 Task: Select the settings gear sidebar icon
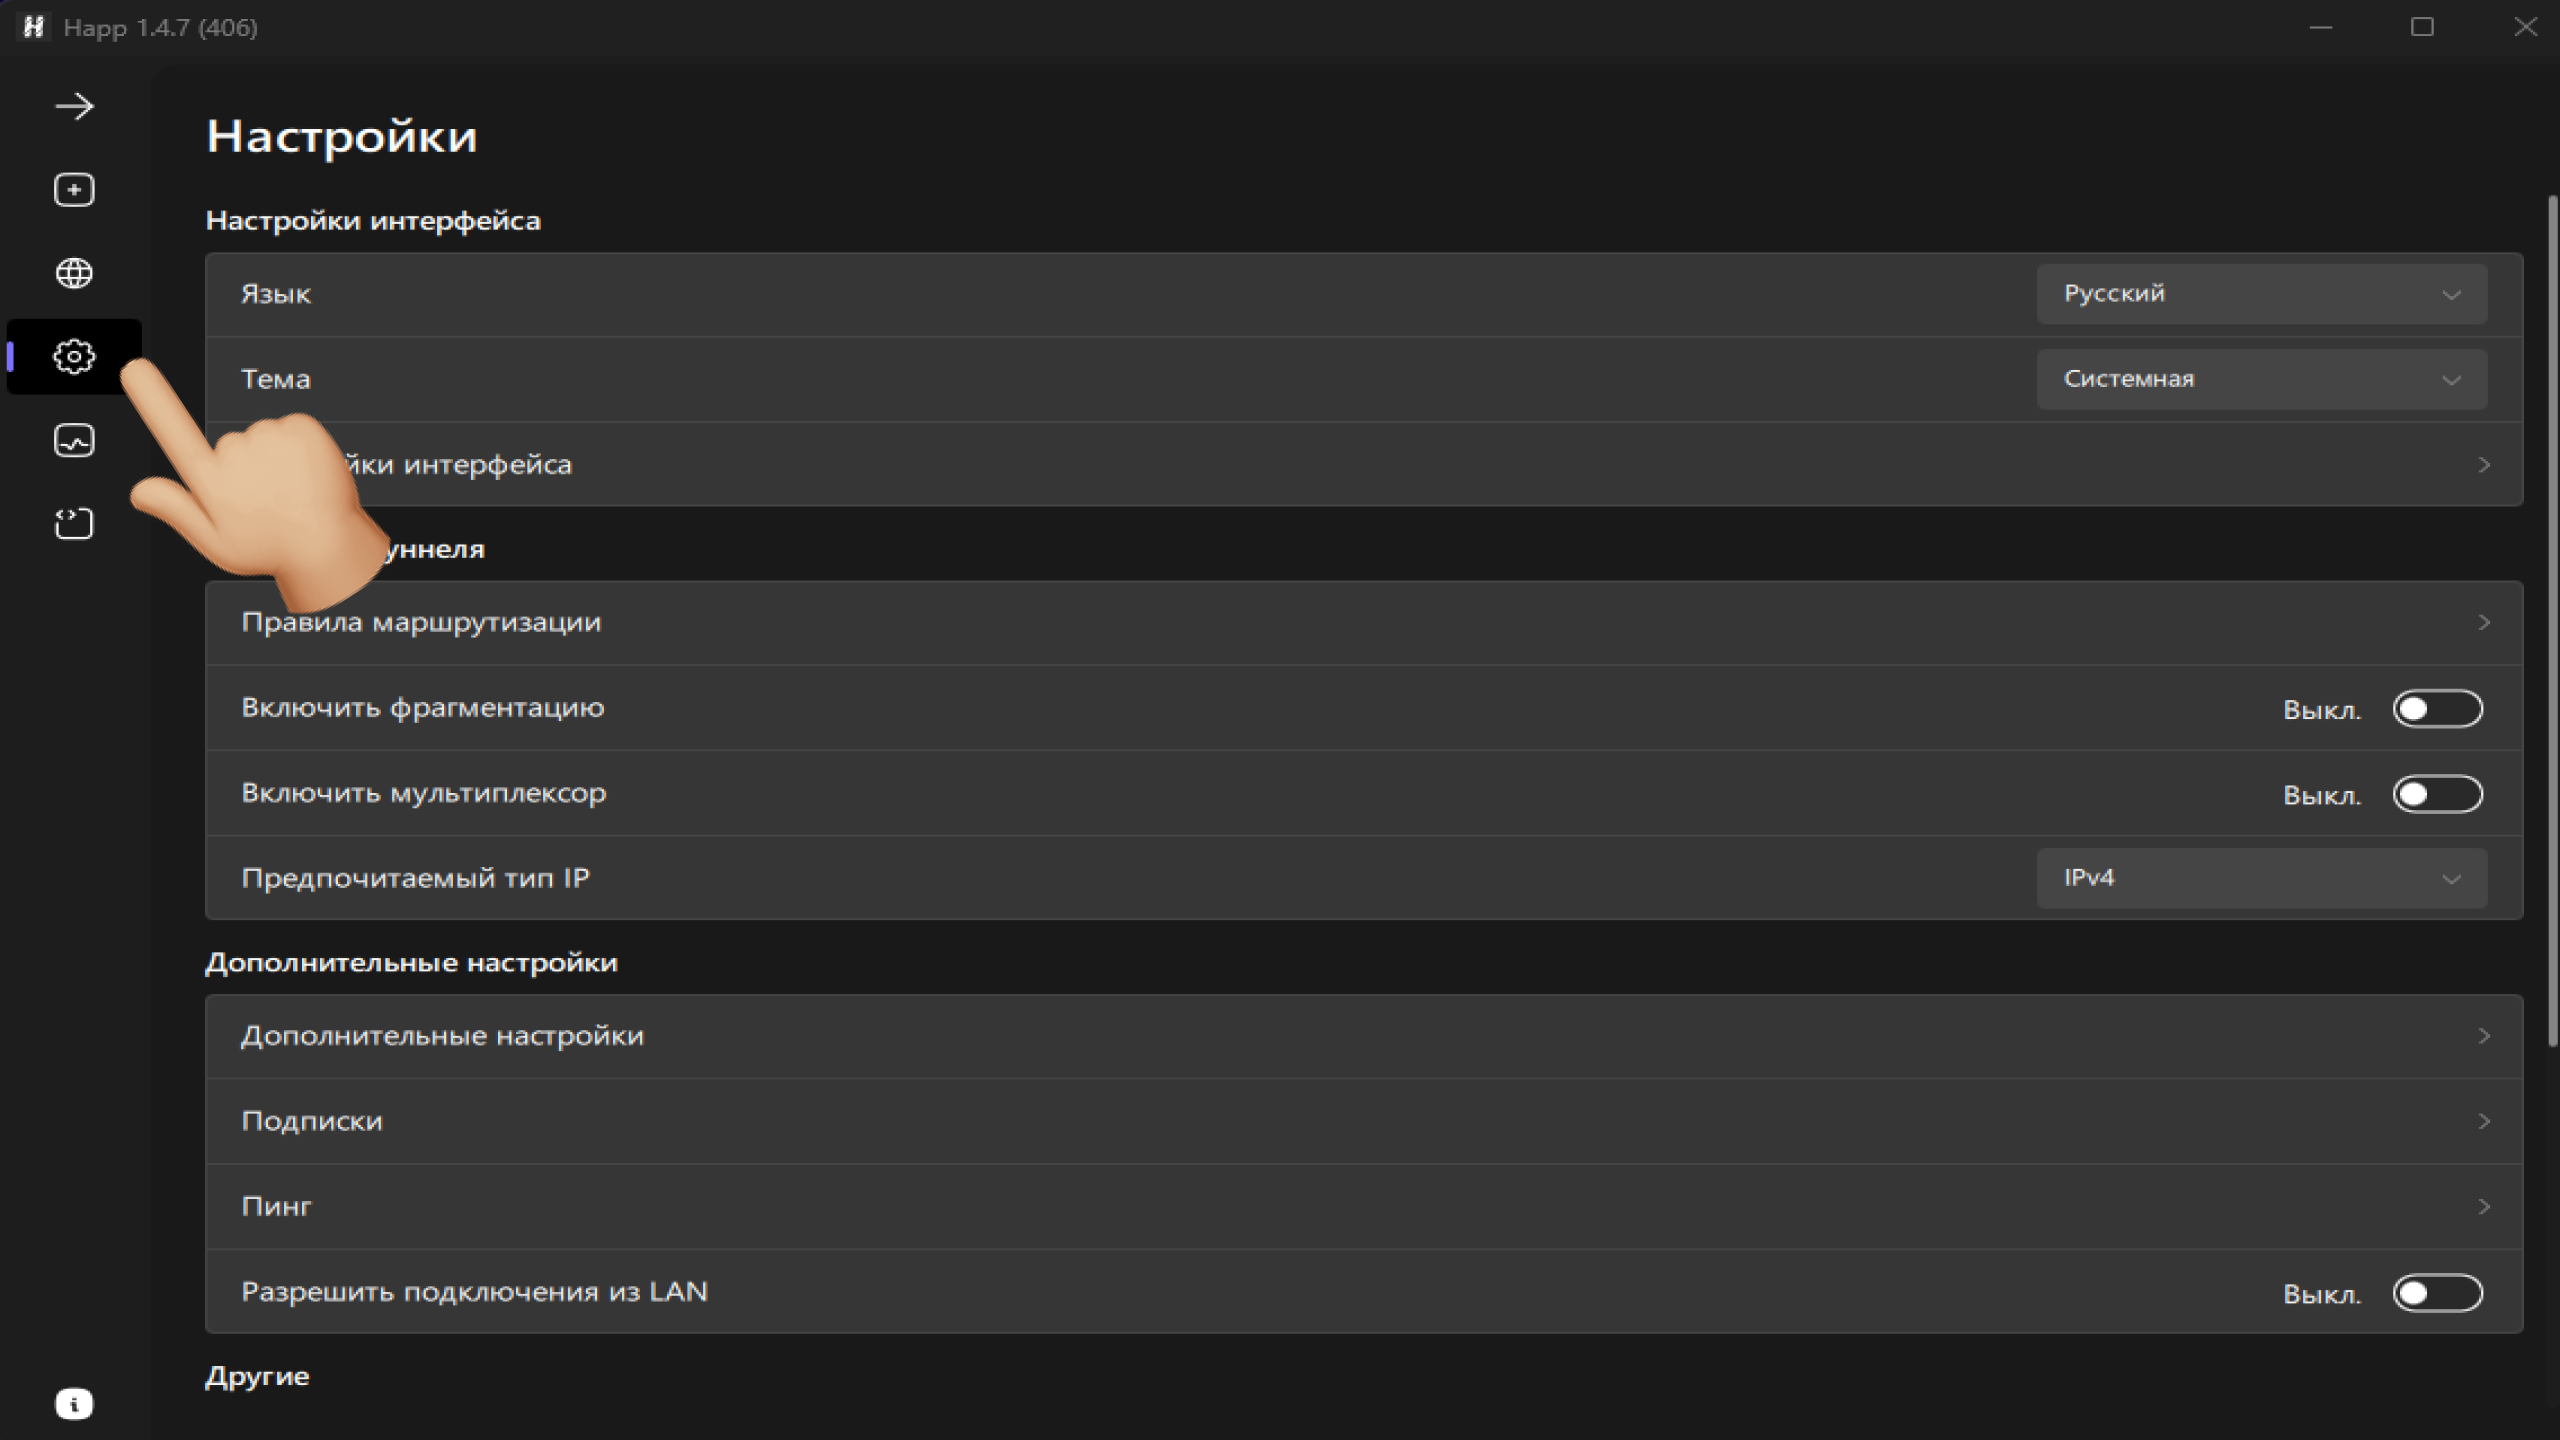74,357
